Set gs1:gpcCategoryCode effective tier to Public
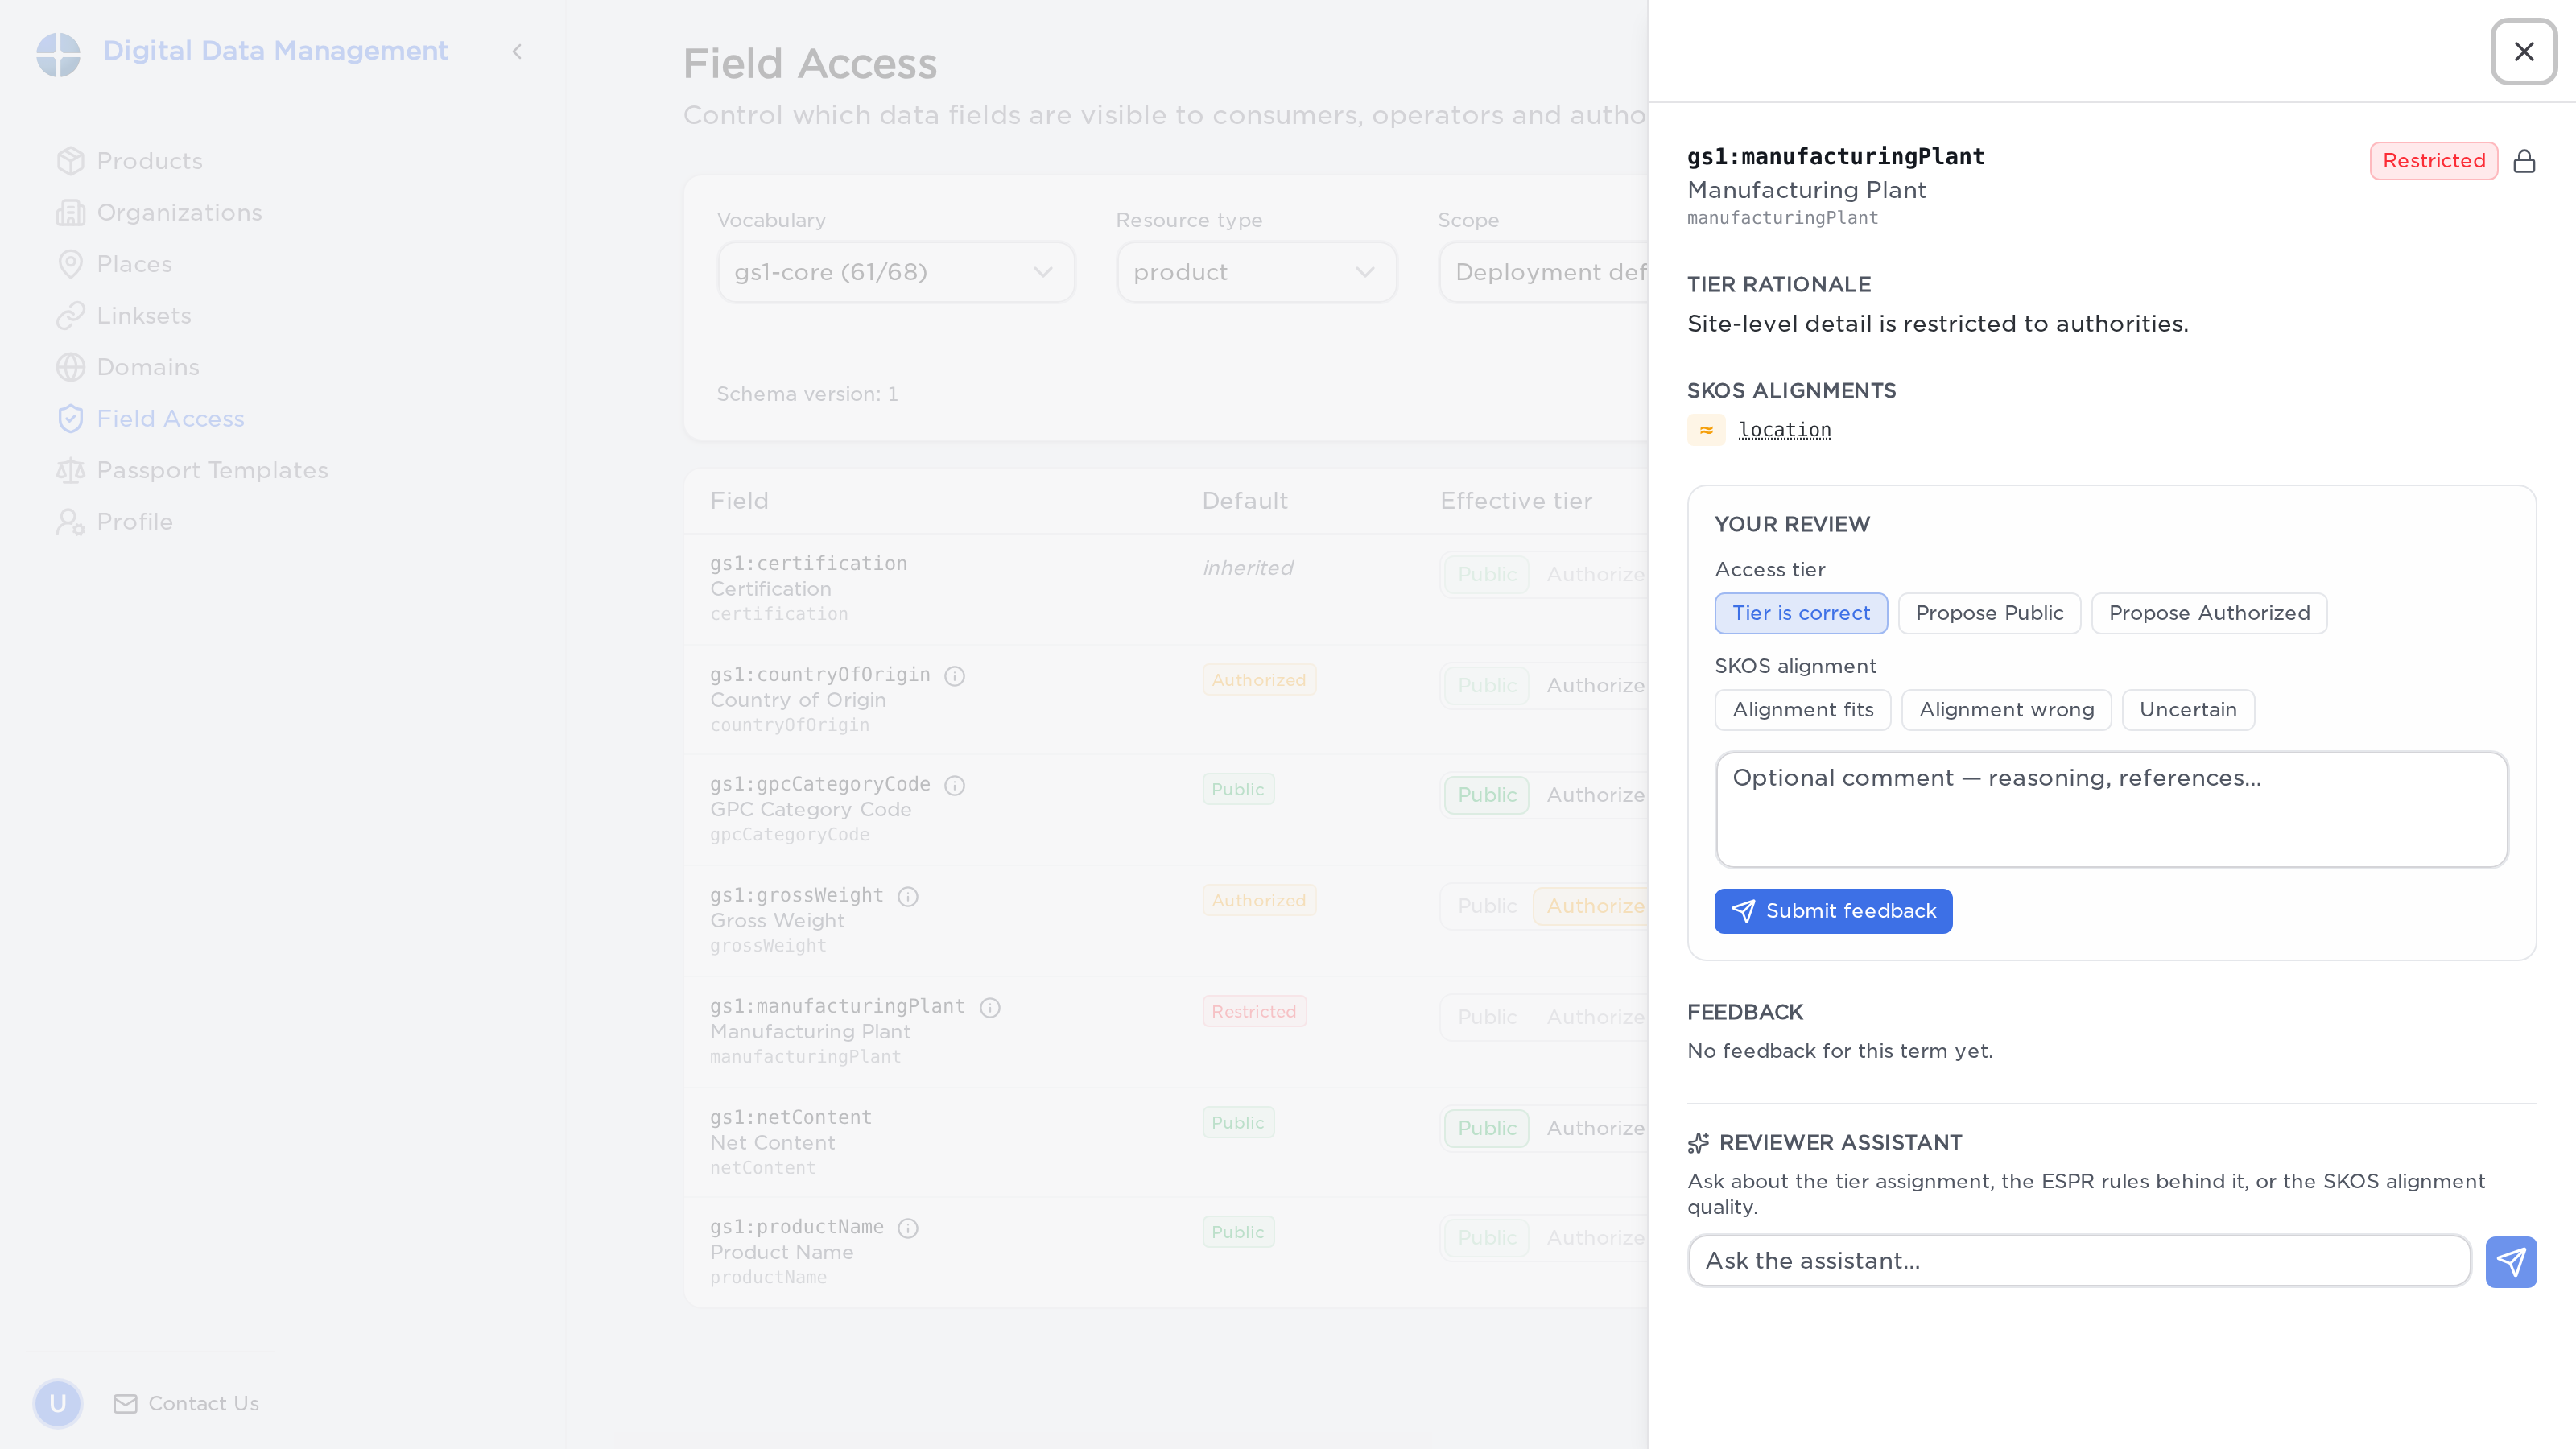Screen dimensions: 2576x1449 1487,795
